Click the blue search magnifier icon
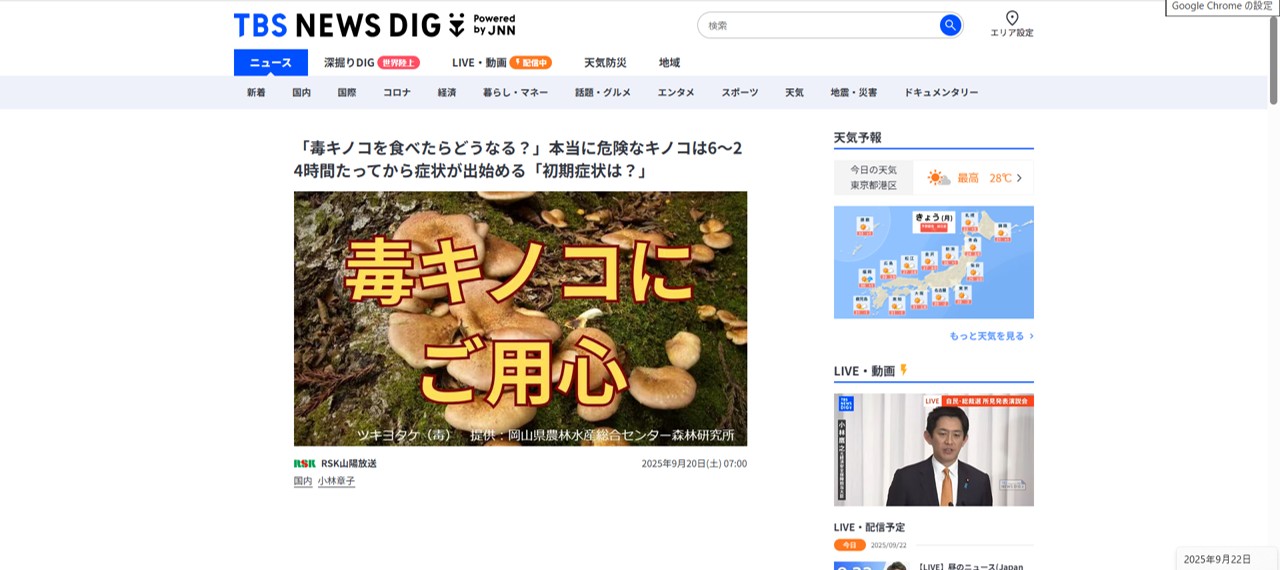 tap(950, 25)
